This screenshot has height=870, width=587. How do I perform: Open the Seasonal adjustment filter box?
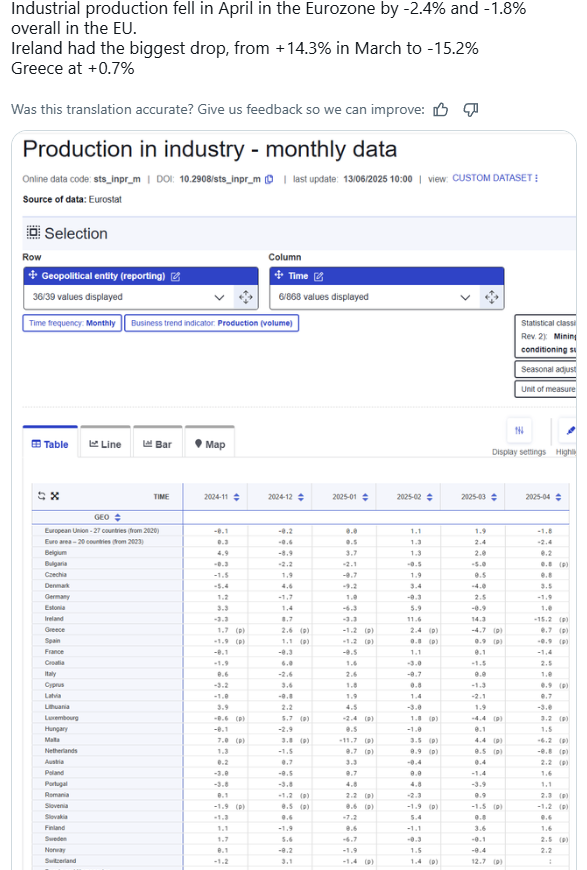[545, 369]
